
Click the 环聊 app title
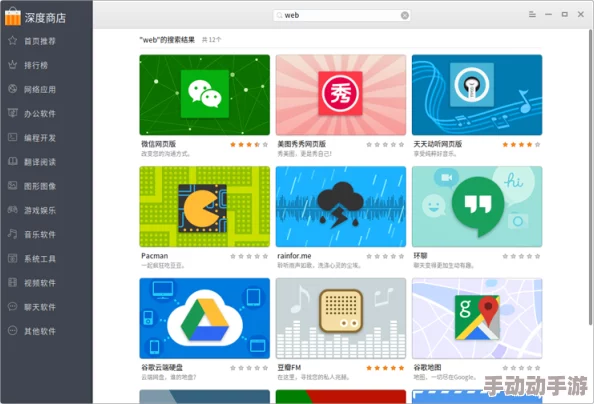click(x=420, y=256)
